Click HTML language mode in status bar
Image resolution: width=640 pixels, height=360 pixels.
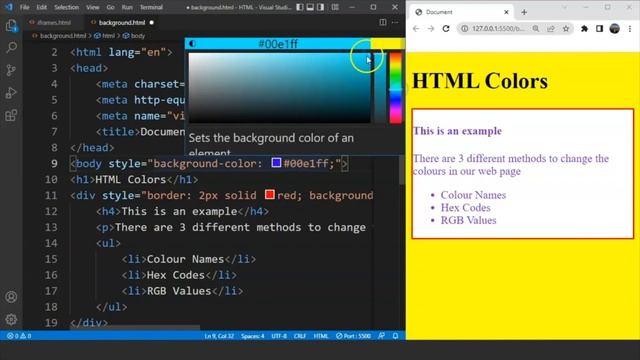point(321,336)
